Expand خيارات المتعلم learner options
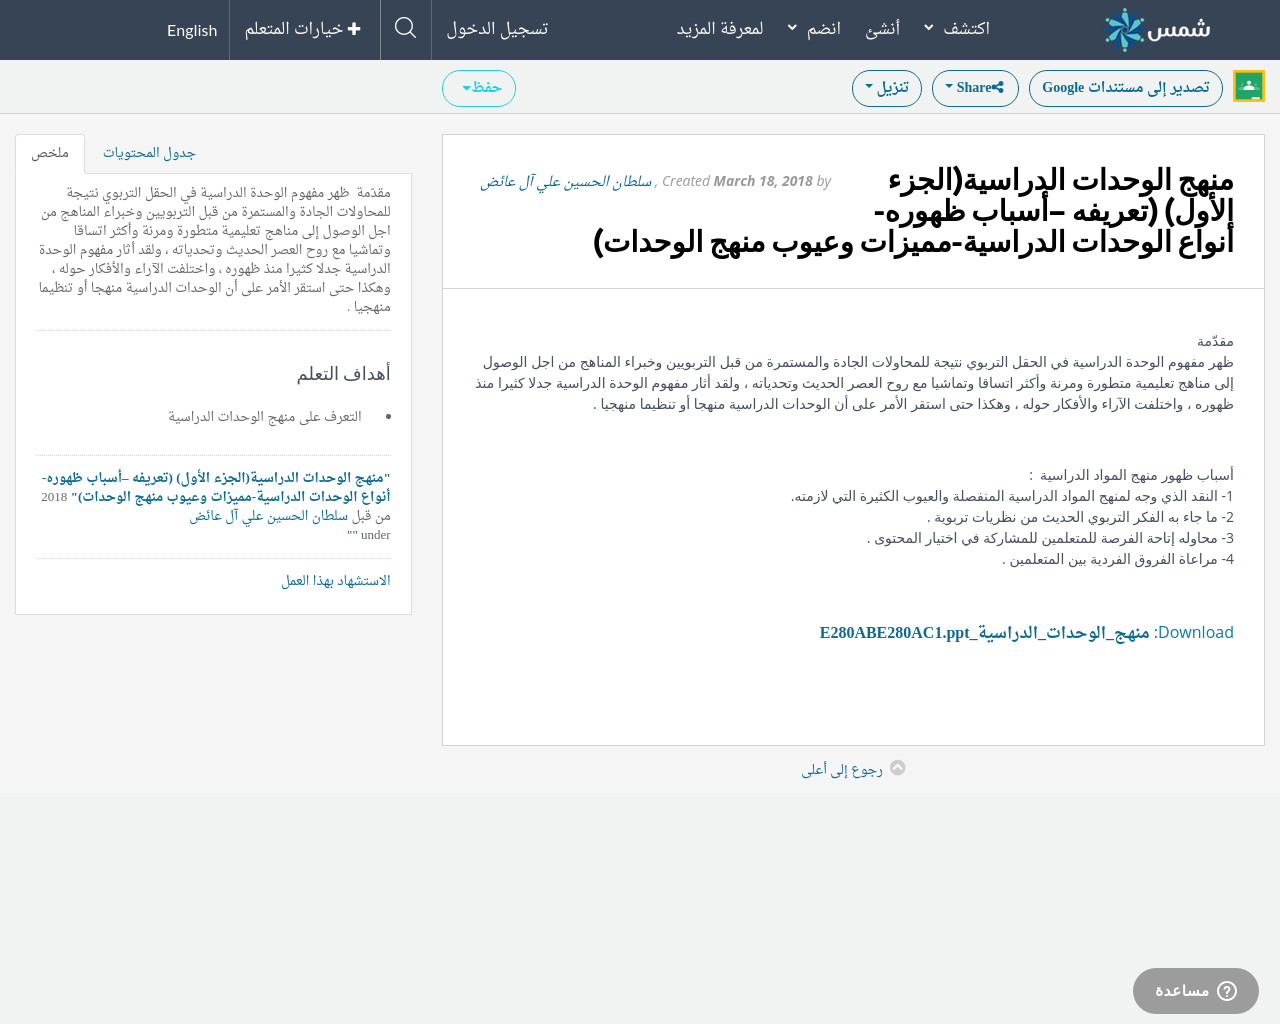This screenshot has height=1024, width=1280. point(303,29)
